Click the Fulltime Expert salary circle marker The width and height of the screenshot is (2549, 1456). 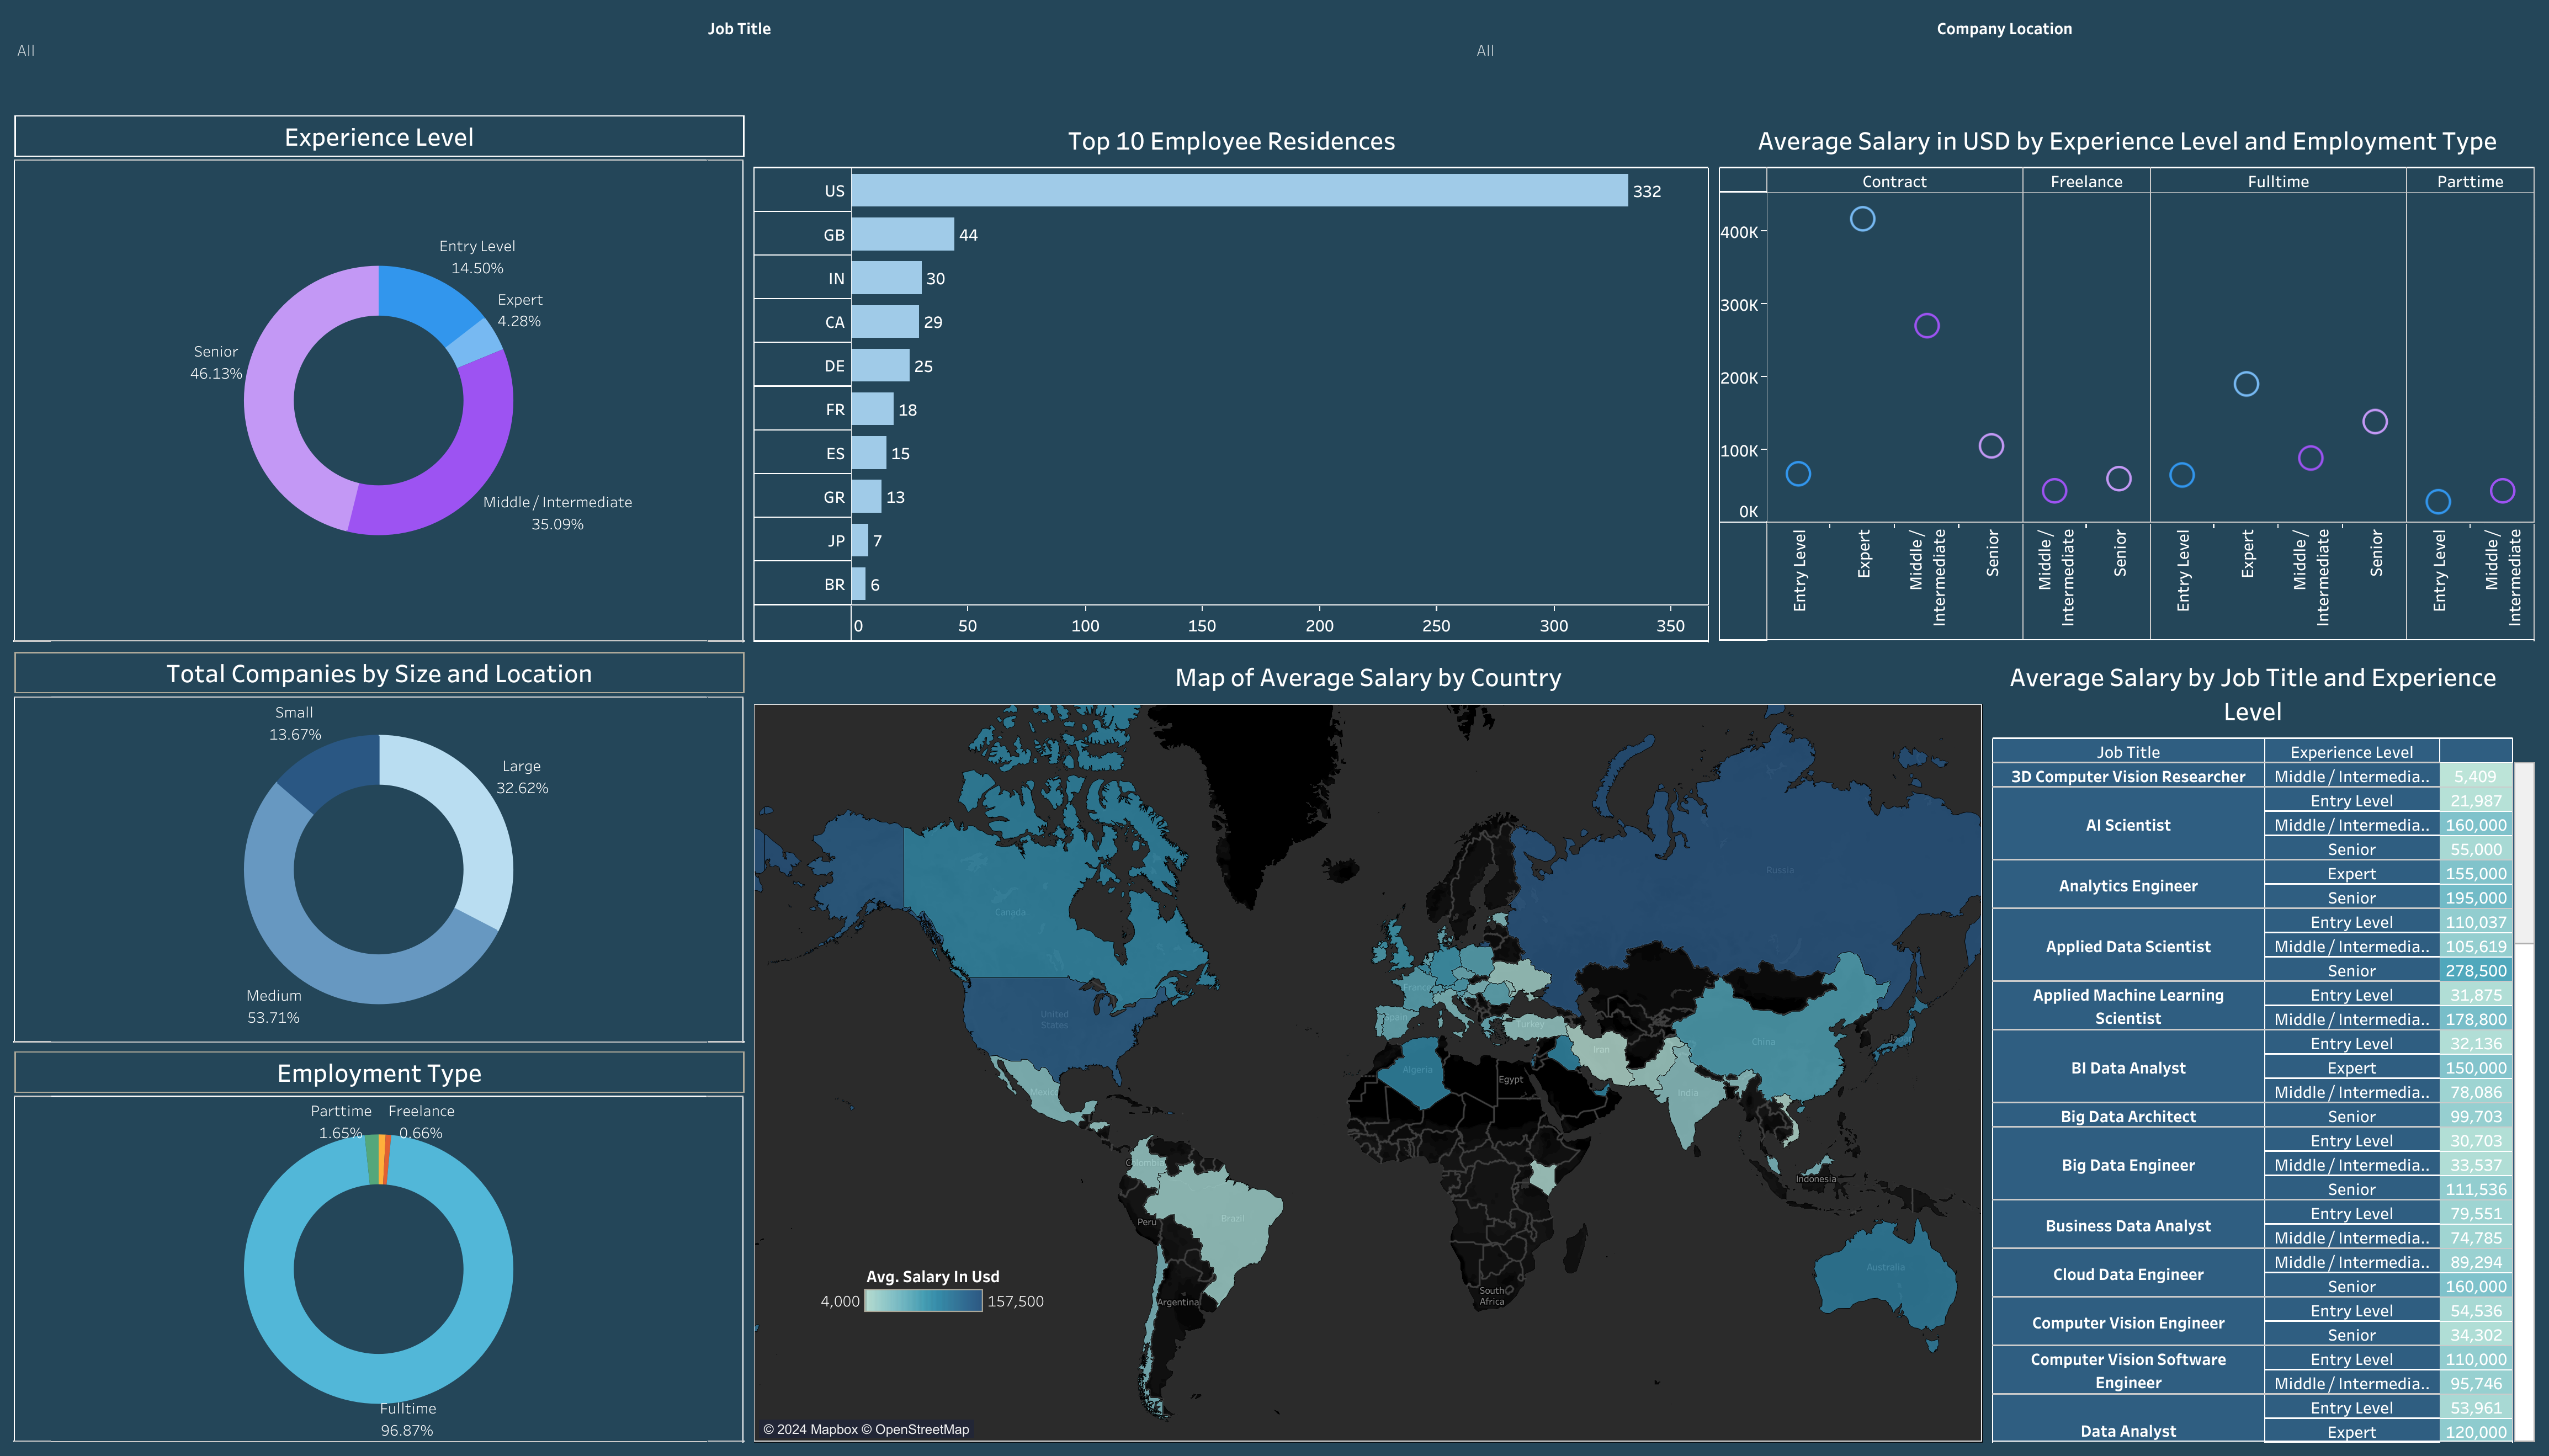(x=2246, y=384)
